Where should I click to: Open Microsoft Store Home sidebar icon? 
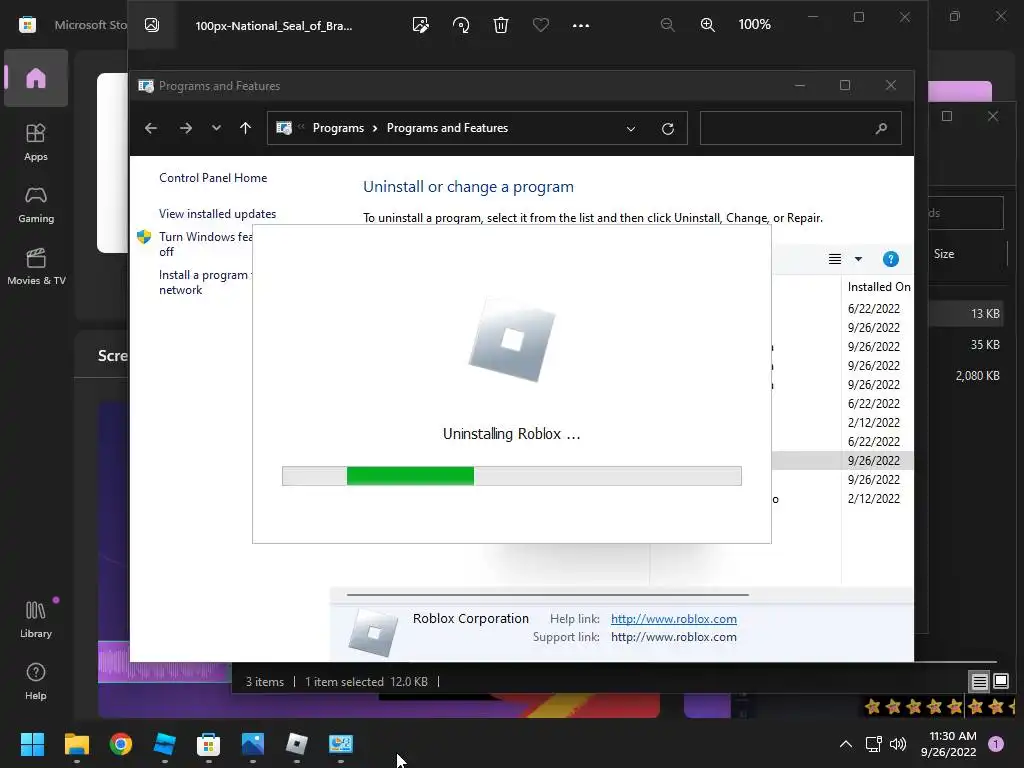pyautogui.click(x=36, y=78)
